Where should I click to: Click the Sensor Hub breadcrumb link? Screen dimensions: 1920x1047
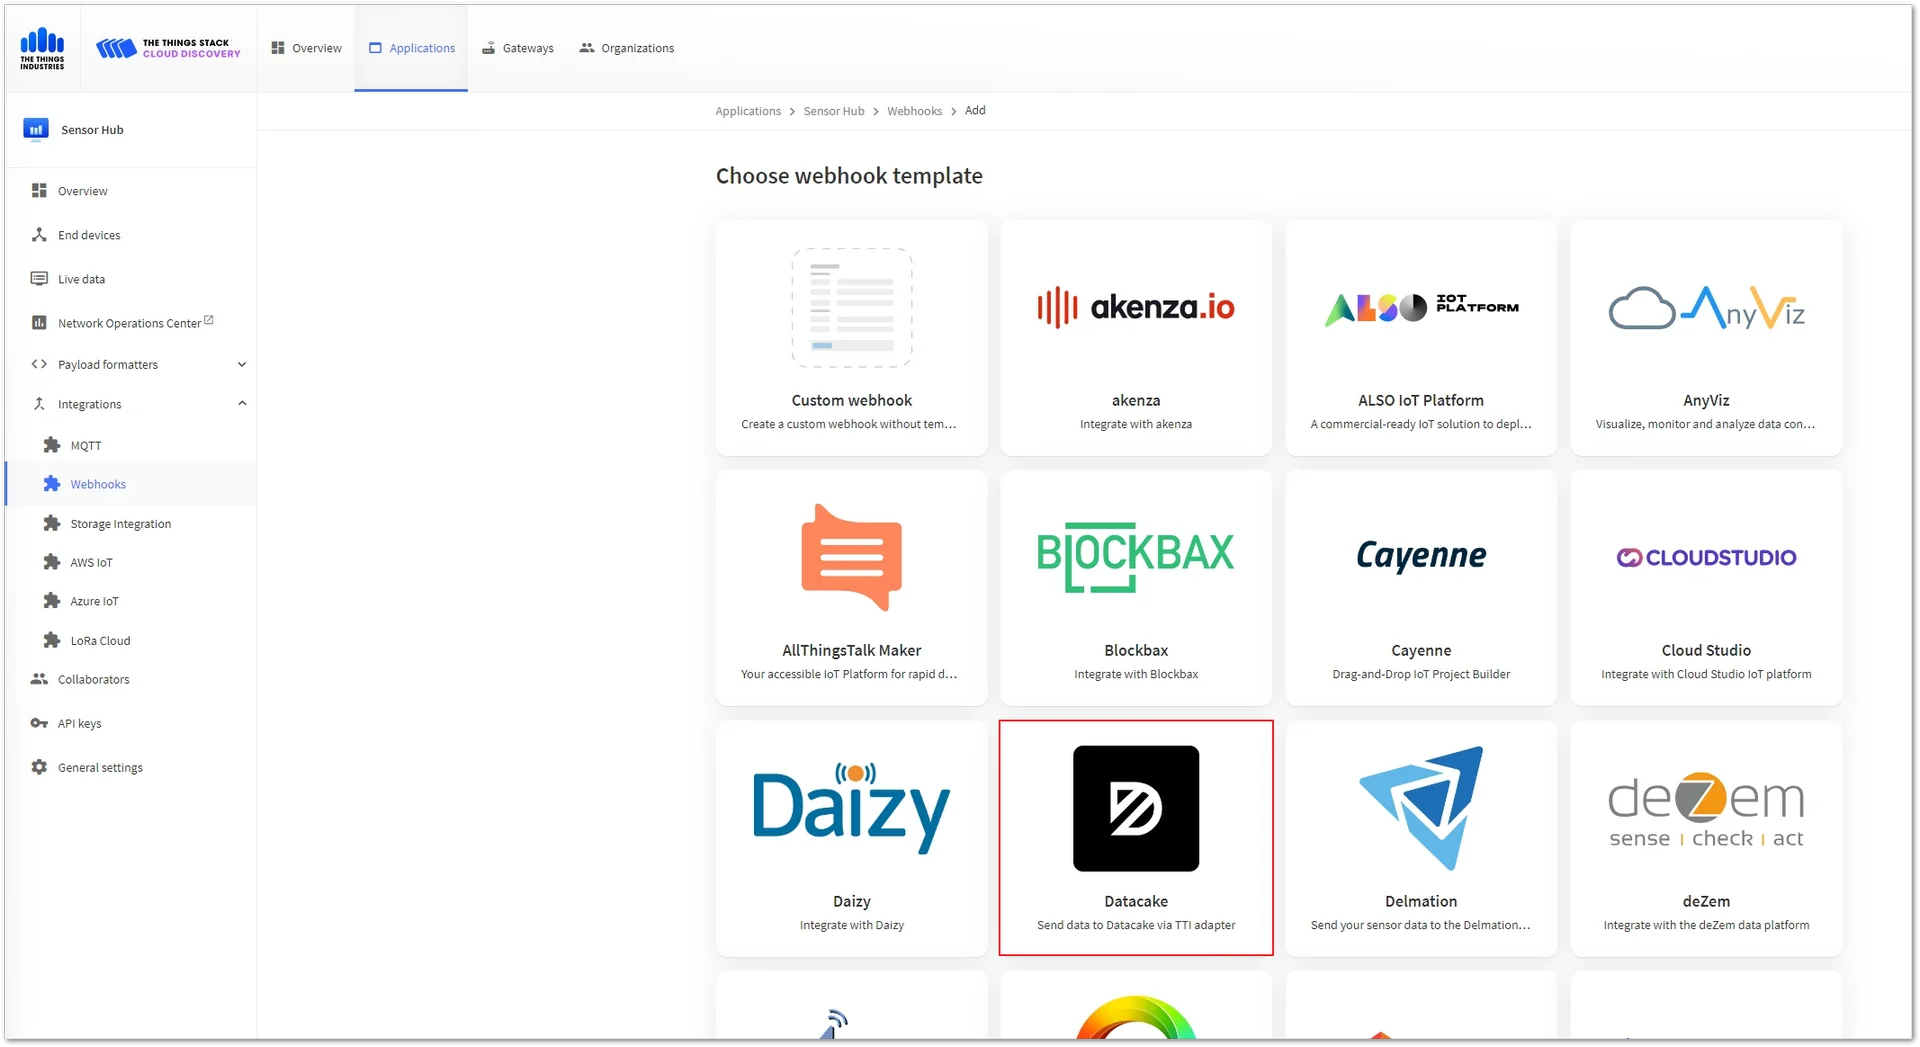click(x=834, y=111)
